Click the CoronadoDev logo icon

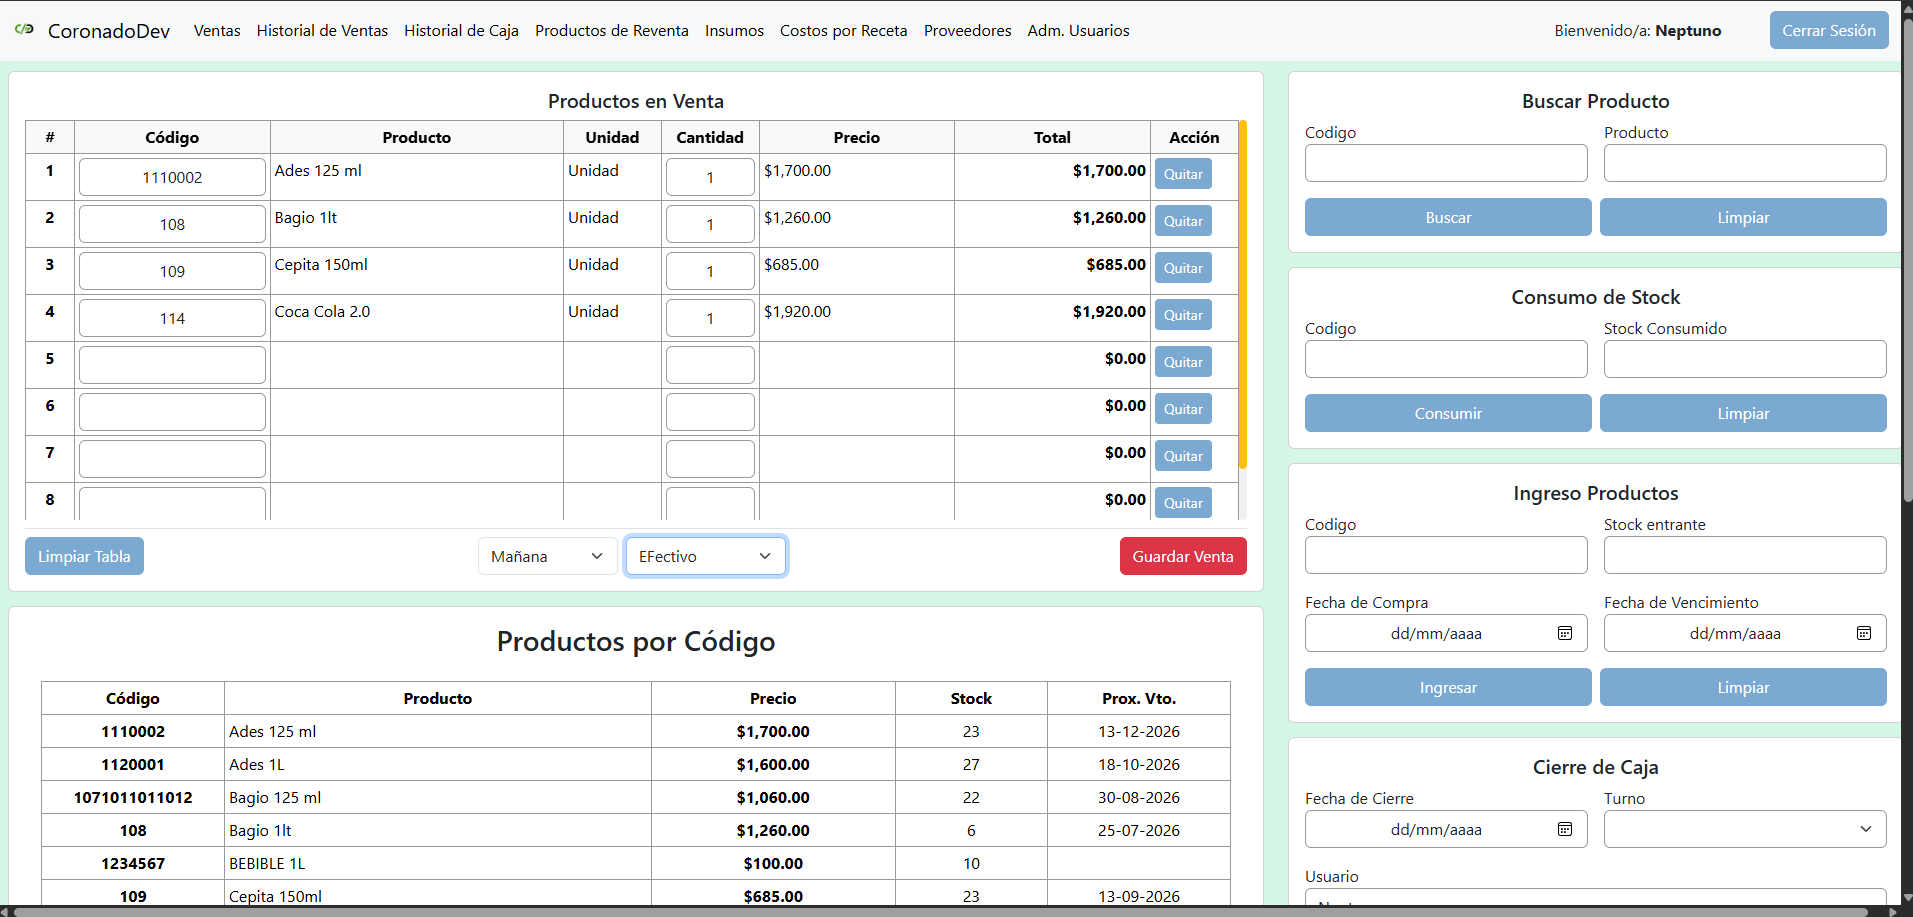(25, 30)
